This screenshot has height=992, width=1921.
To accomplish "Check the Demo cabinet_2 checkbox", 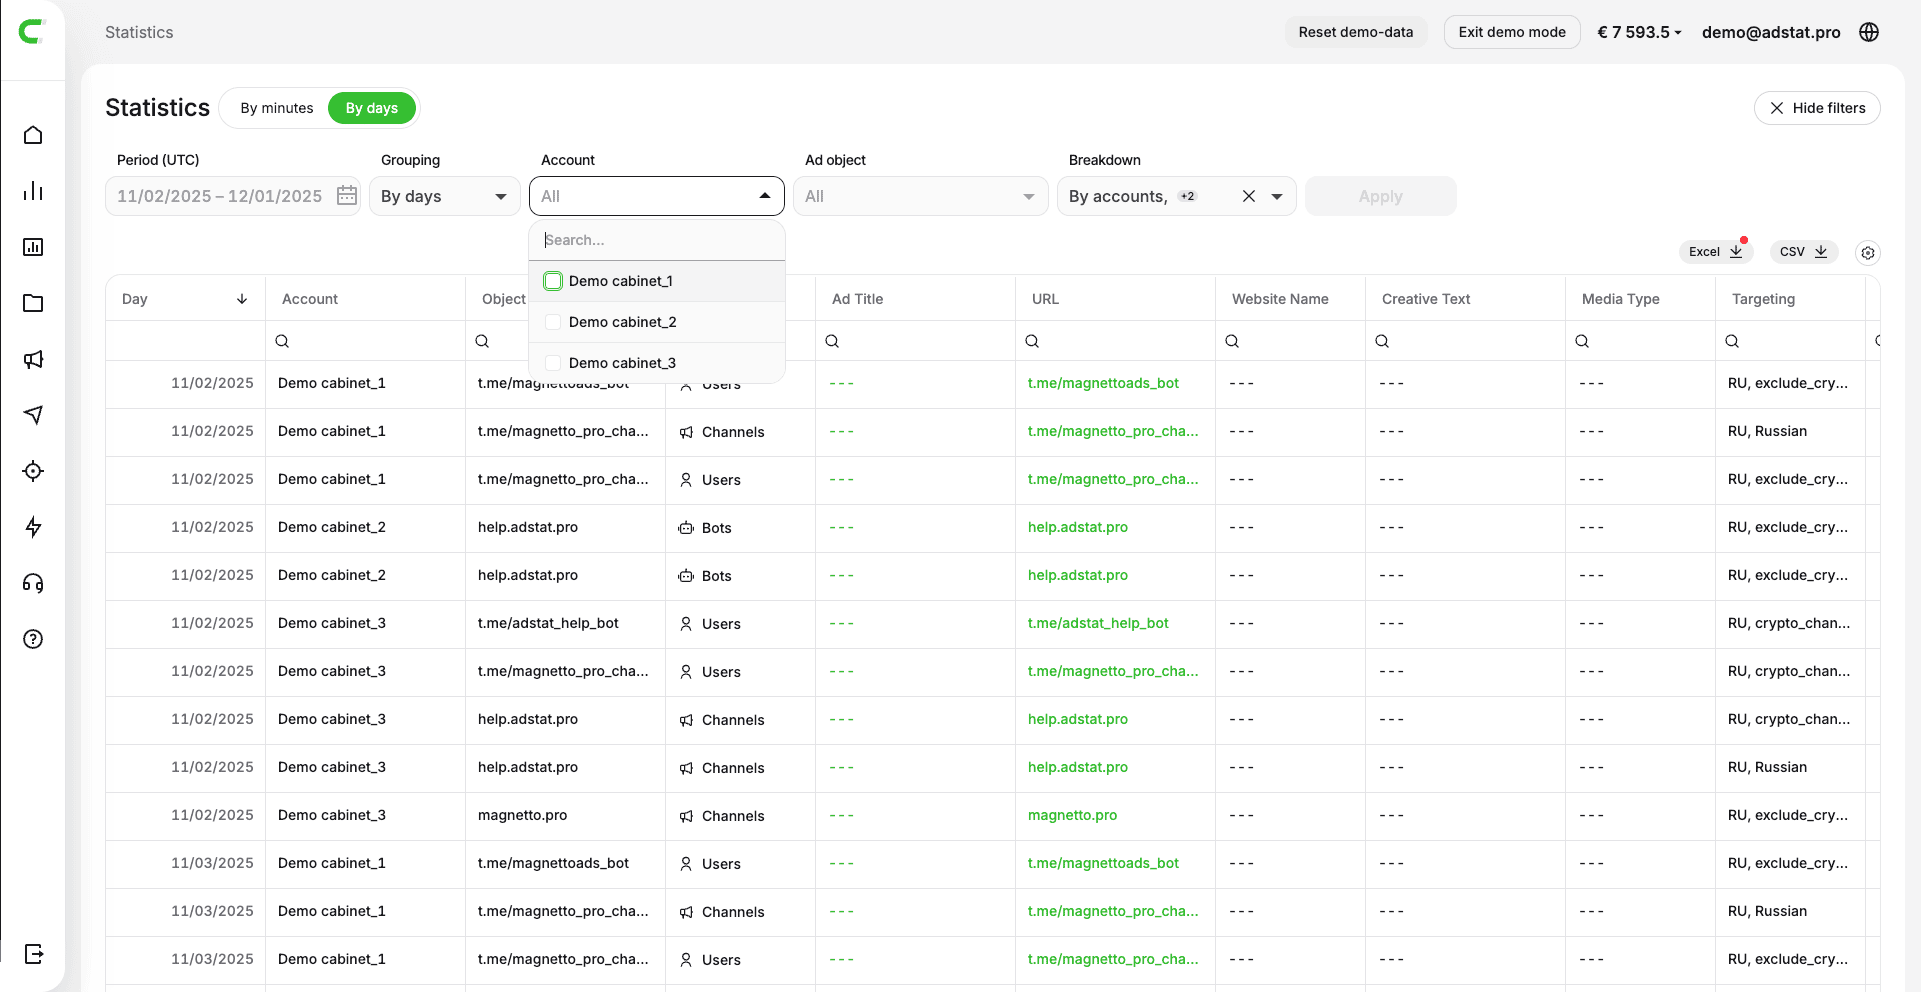I will tap(553, 322).
